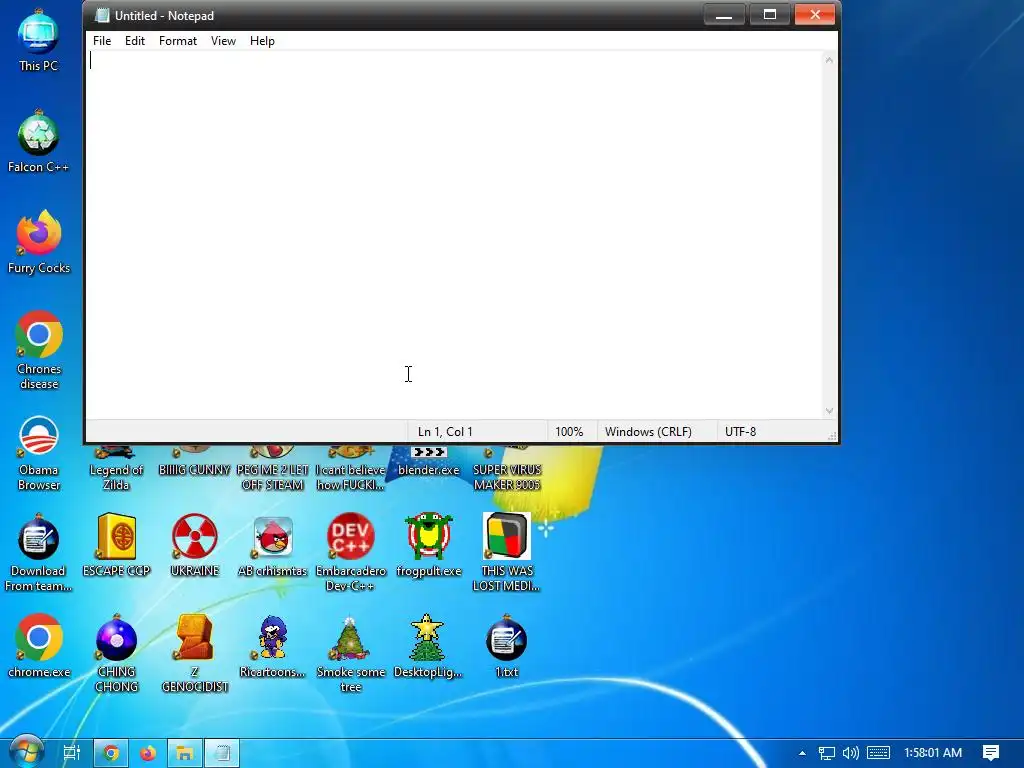Screen dimensions: 1024x768
Task: Select the frogpult.exe desktop icon
Action: pyautogui.click(x=428, y=545)
